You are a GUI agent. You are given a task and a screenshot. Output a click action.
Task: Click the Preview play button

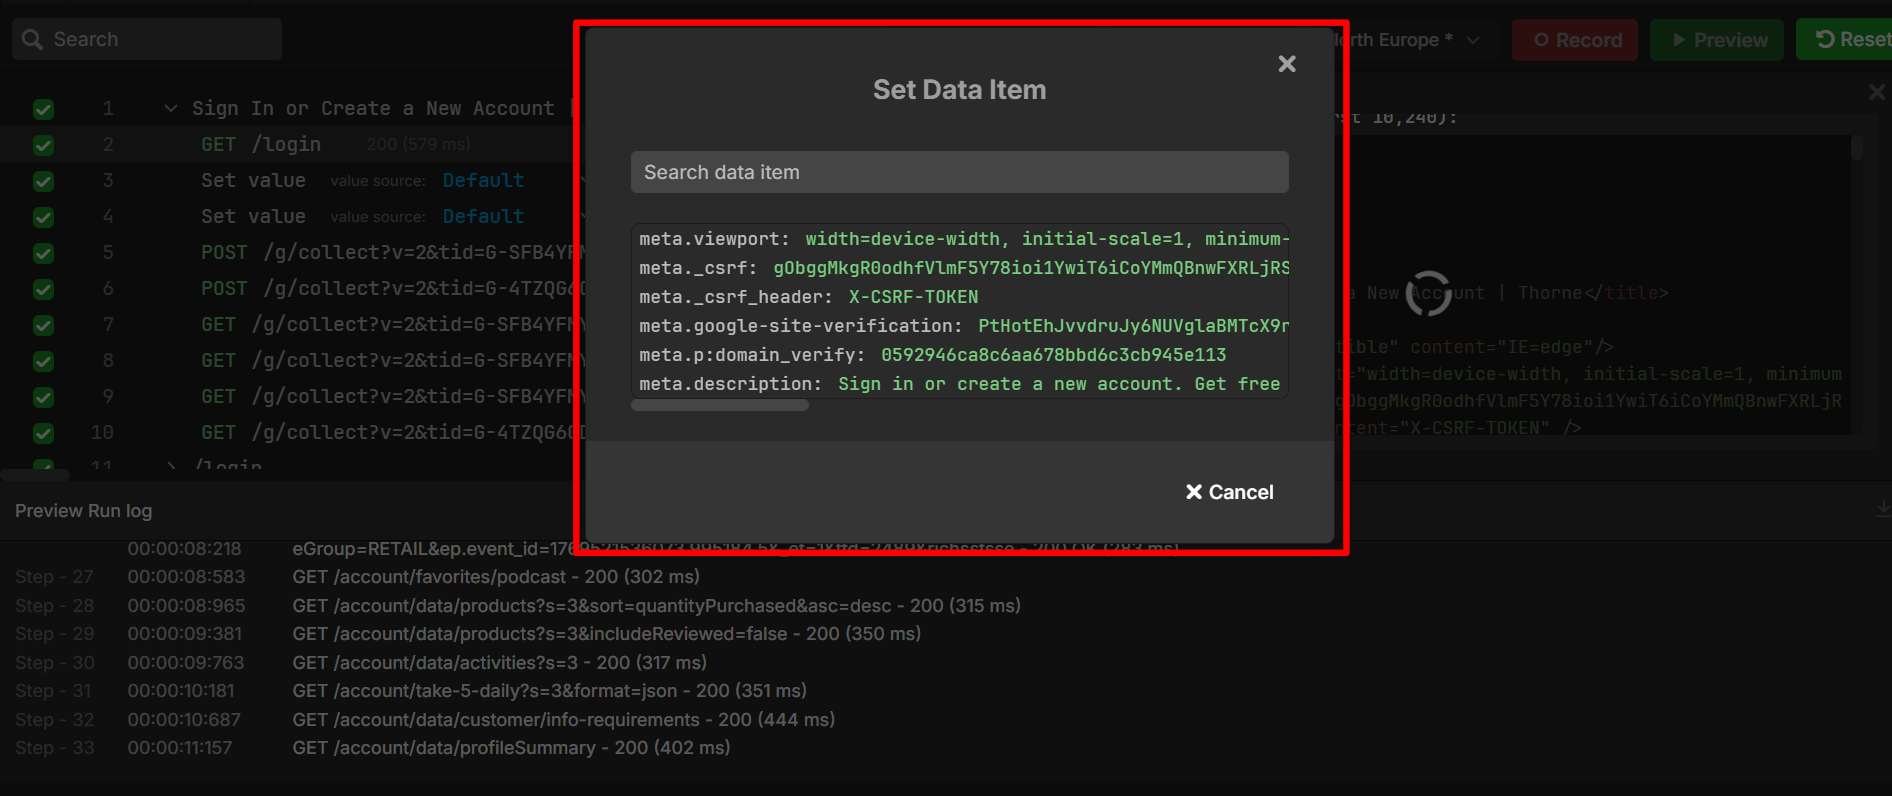pyautogui.click(x=1717, y=40)
